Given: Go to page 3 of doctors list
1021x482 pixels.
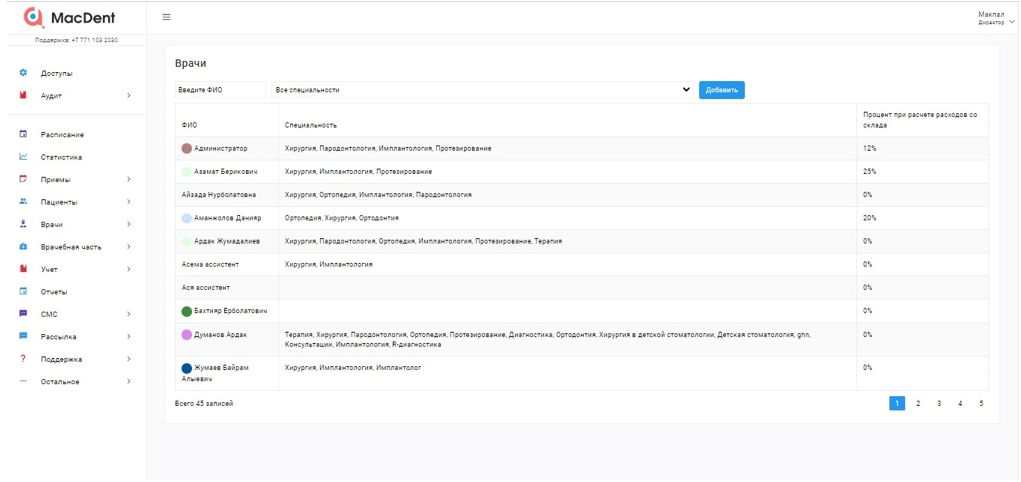Looking at the screenshot, I should 938,403.
